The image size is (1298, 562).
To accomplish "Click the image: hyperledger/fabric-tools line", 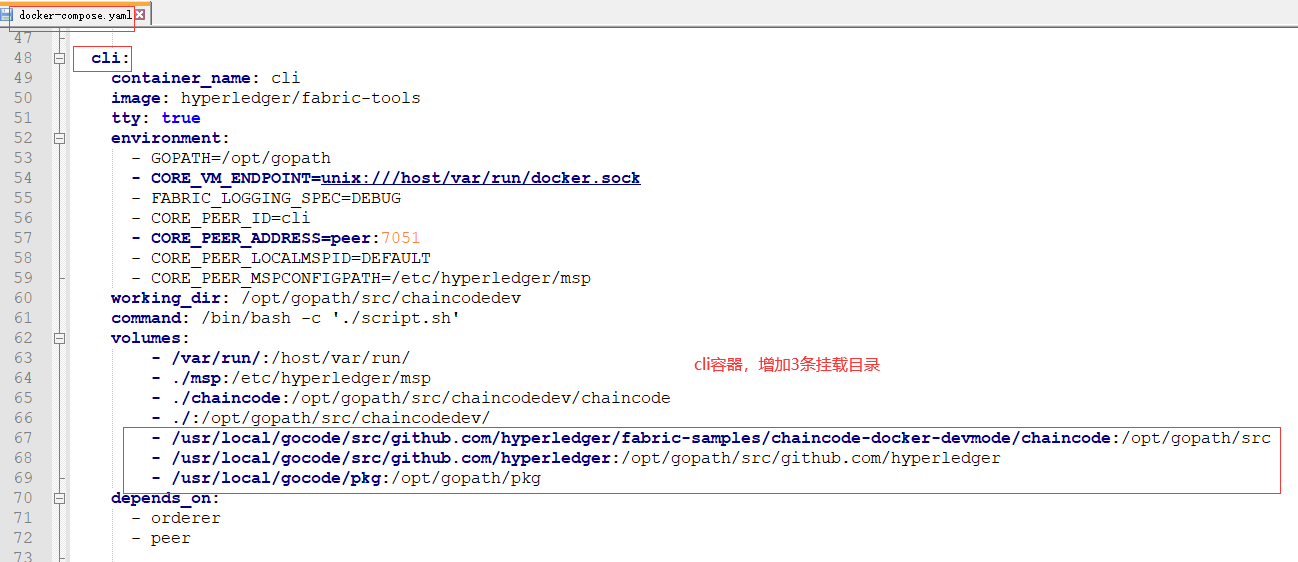I will (266, 98).
